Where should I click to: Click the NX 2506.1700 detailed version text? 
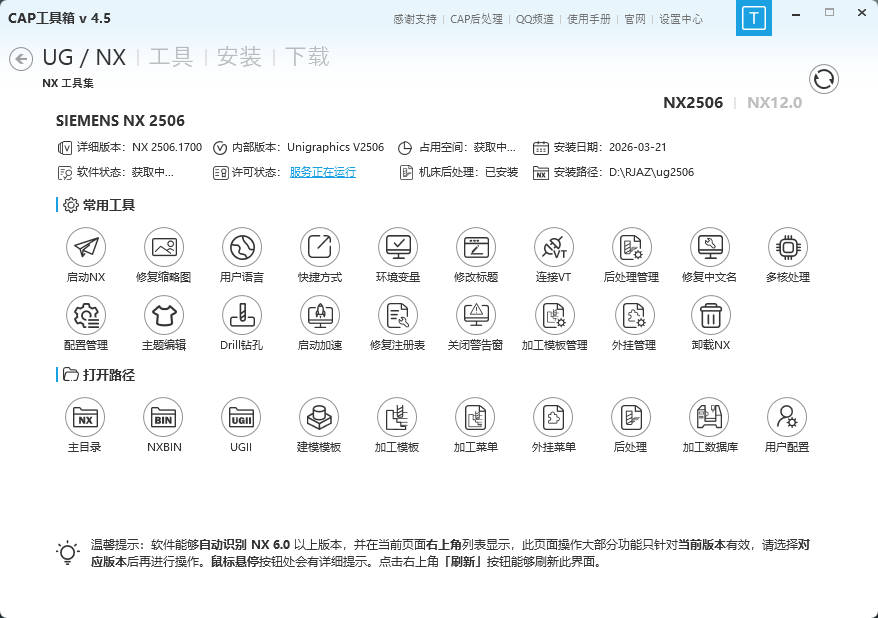pyautogui.click(x=167, y=147)
